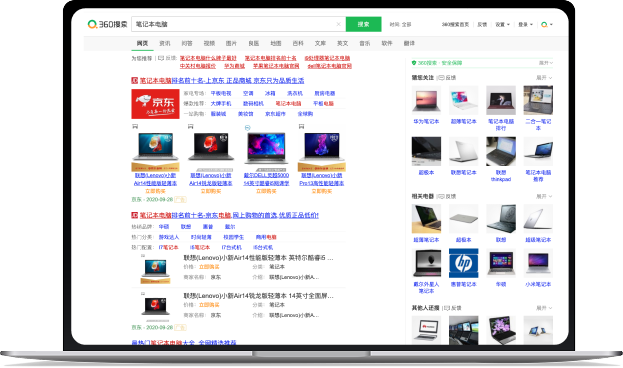This screenshot has width=623, height=368.
Task: Open the Lenovo Pro13 laptop product image
Action: pyautogui.click(x=322, y=147)
